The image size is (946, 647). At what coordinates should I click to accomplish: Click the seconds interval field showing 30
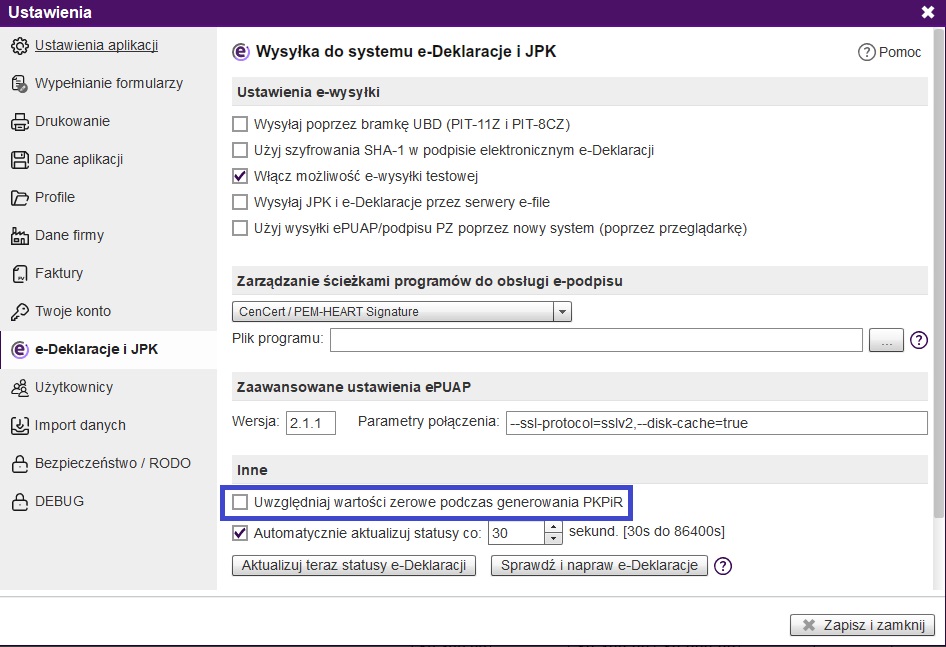[516, 533]
